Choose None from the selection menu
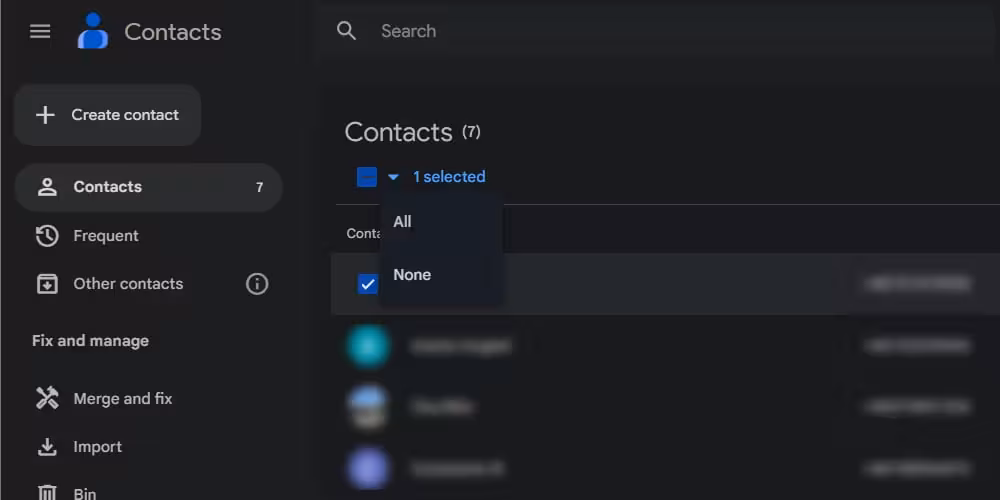Viewport: 1000px width, 500px height. (x=412, y=275)
